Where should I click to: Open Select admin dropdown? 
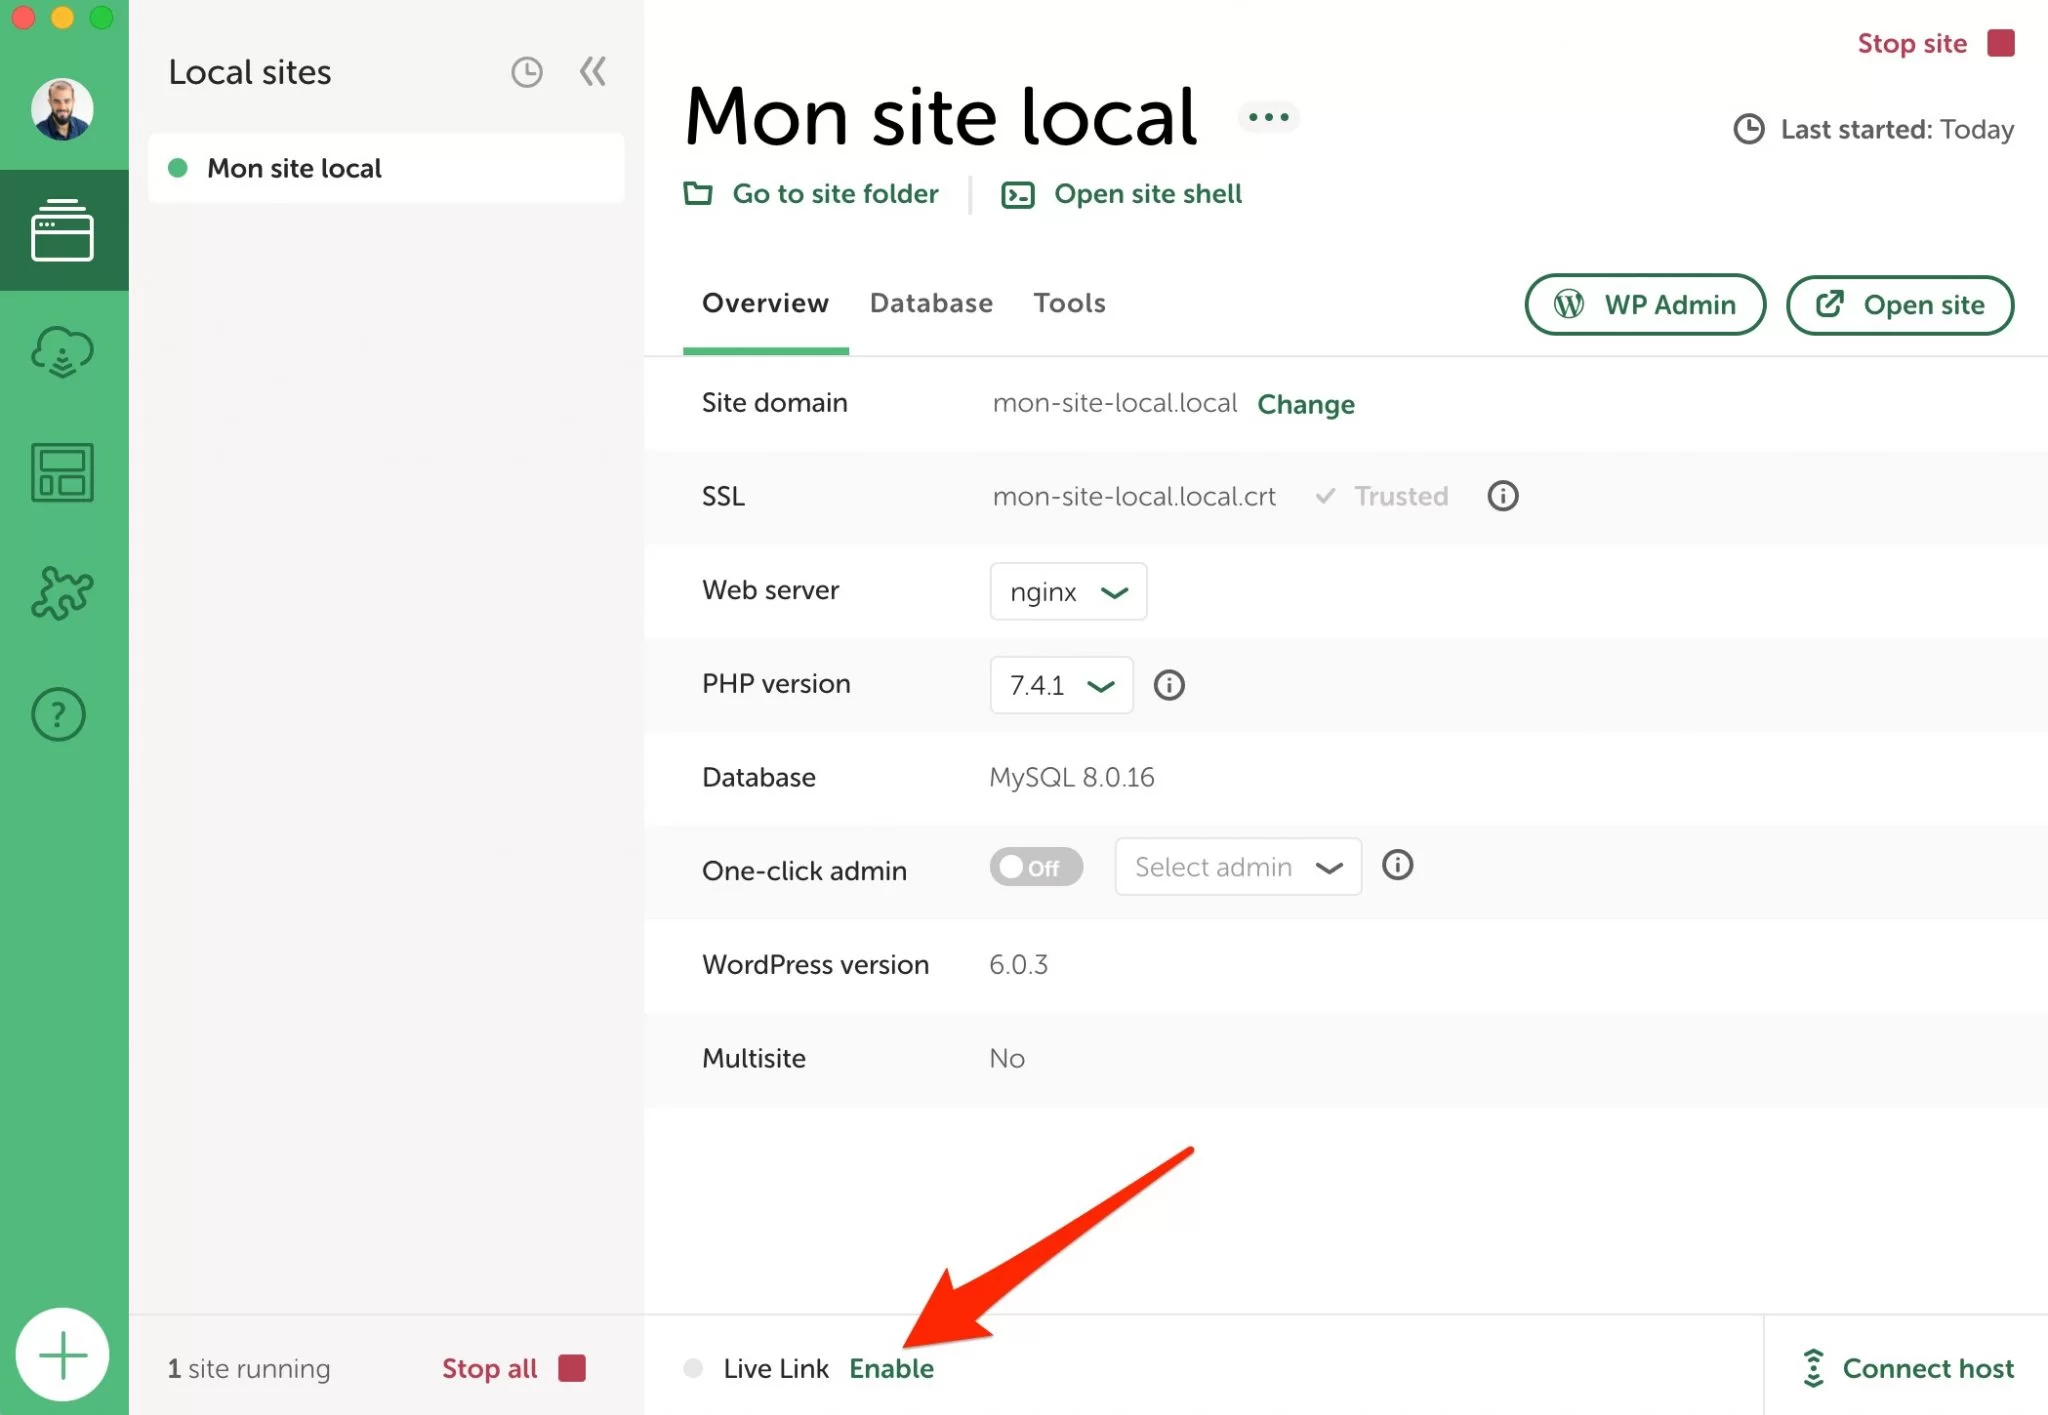click(1238, 867)
